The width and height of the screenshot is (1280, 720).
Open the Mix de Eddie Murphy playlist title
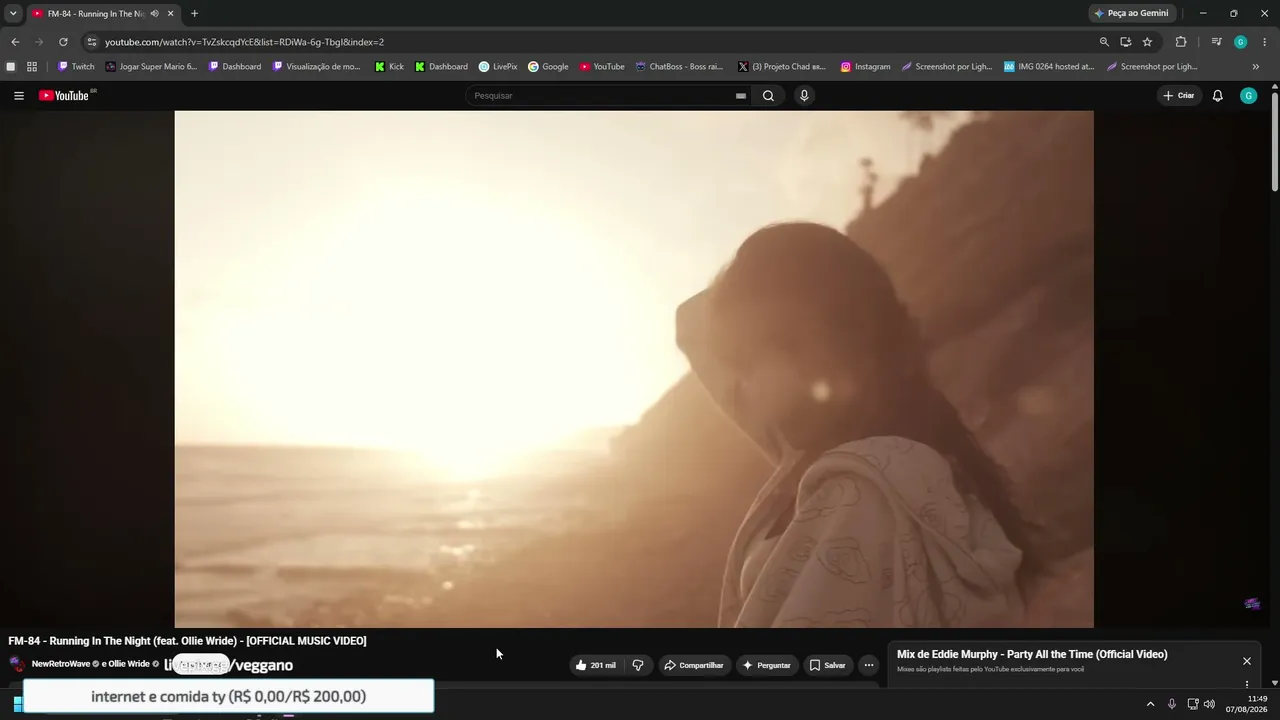(1032, 655)
